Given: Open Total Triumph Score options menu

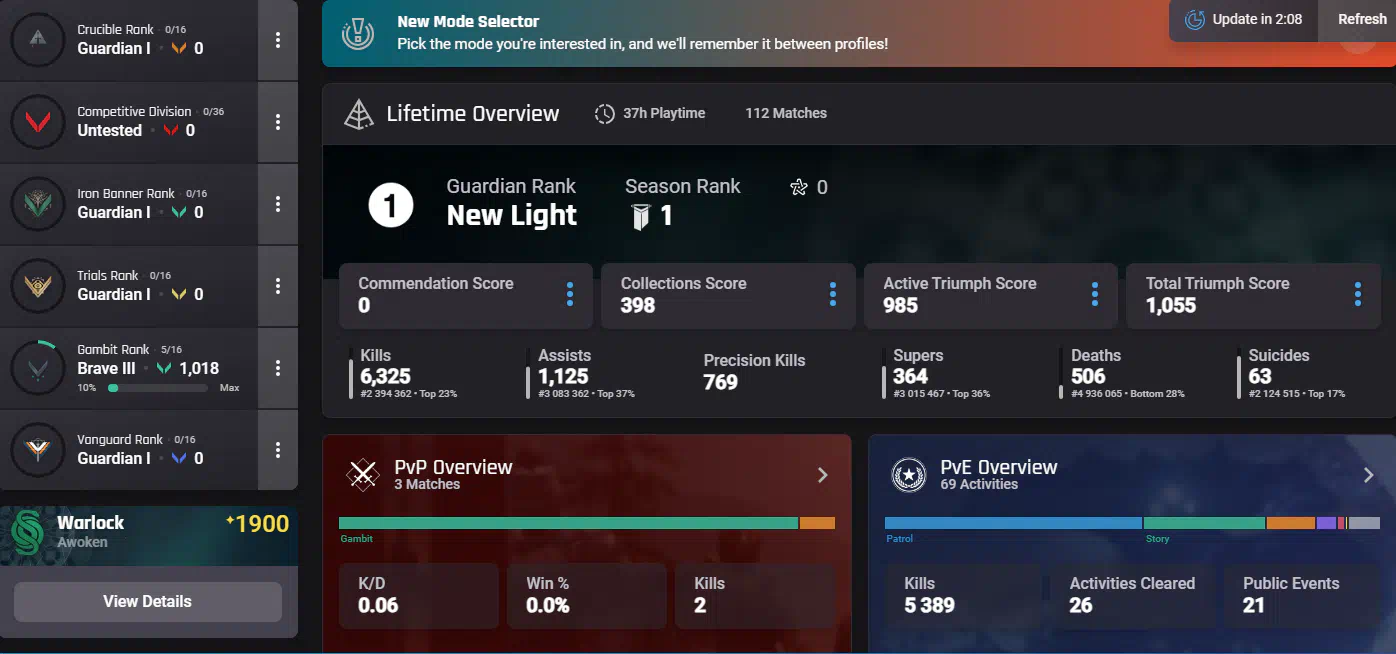Looking at the screenshot, I should tap(1358, 294).
